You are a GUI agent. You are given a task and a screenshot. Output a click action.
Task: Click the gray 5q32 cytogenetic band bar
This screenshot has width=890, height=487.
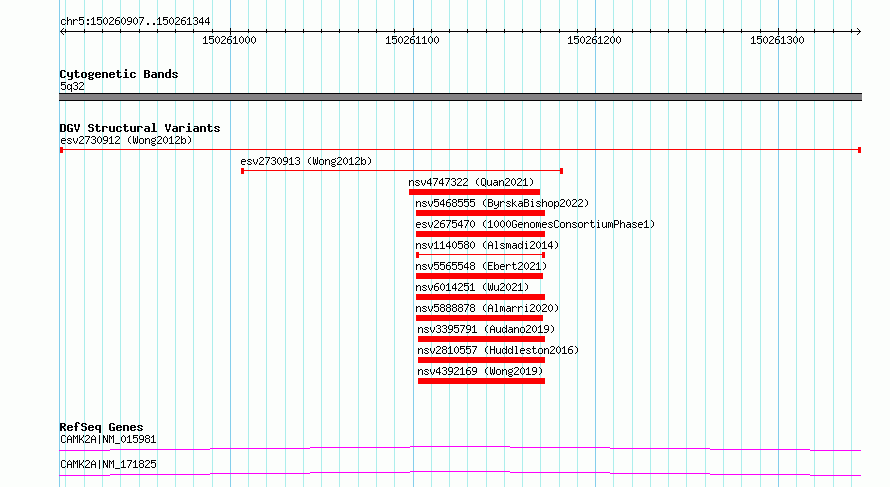point(460,97)
